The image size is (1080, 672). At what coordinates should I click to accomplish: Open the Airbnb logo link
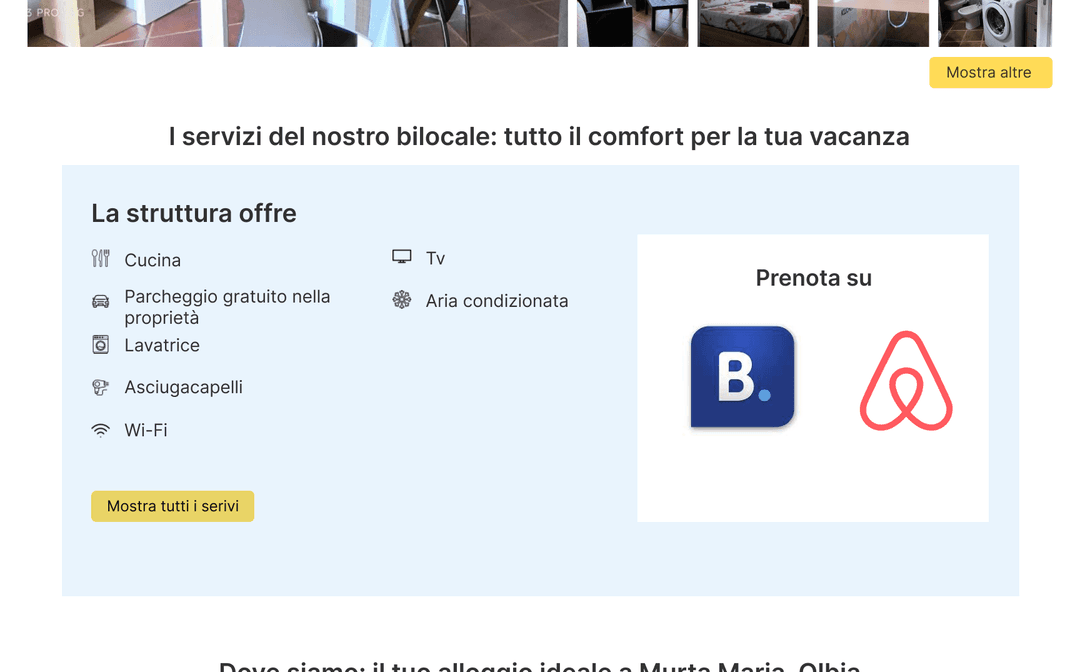click(x=906, y=381)
